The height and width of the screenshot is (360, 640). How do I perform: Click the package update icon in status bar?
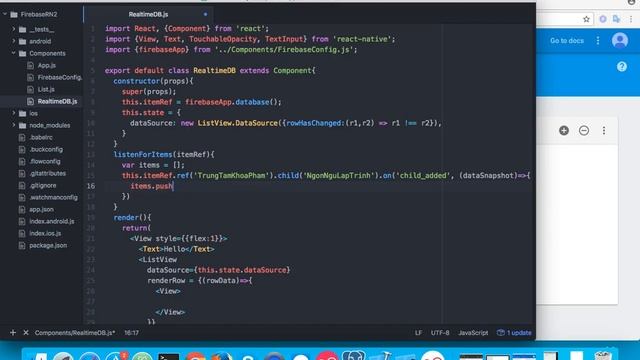501,333
